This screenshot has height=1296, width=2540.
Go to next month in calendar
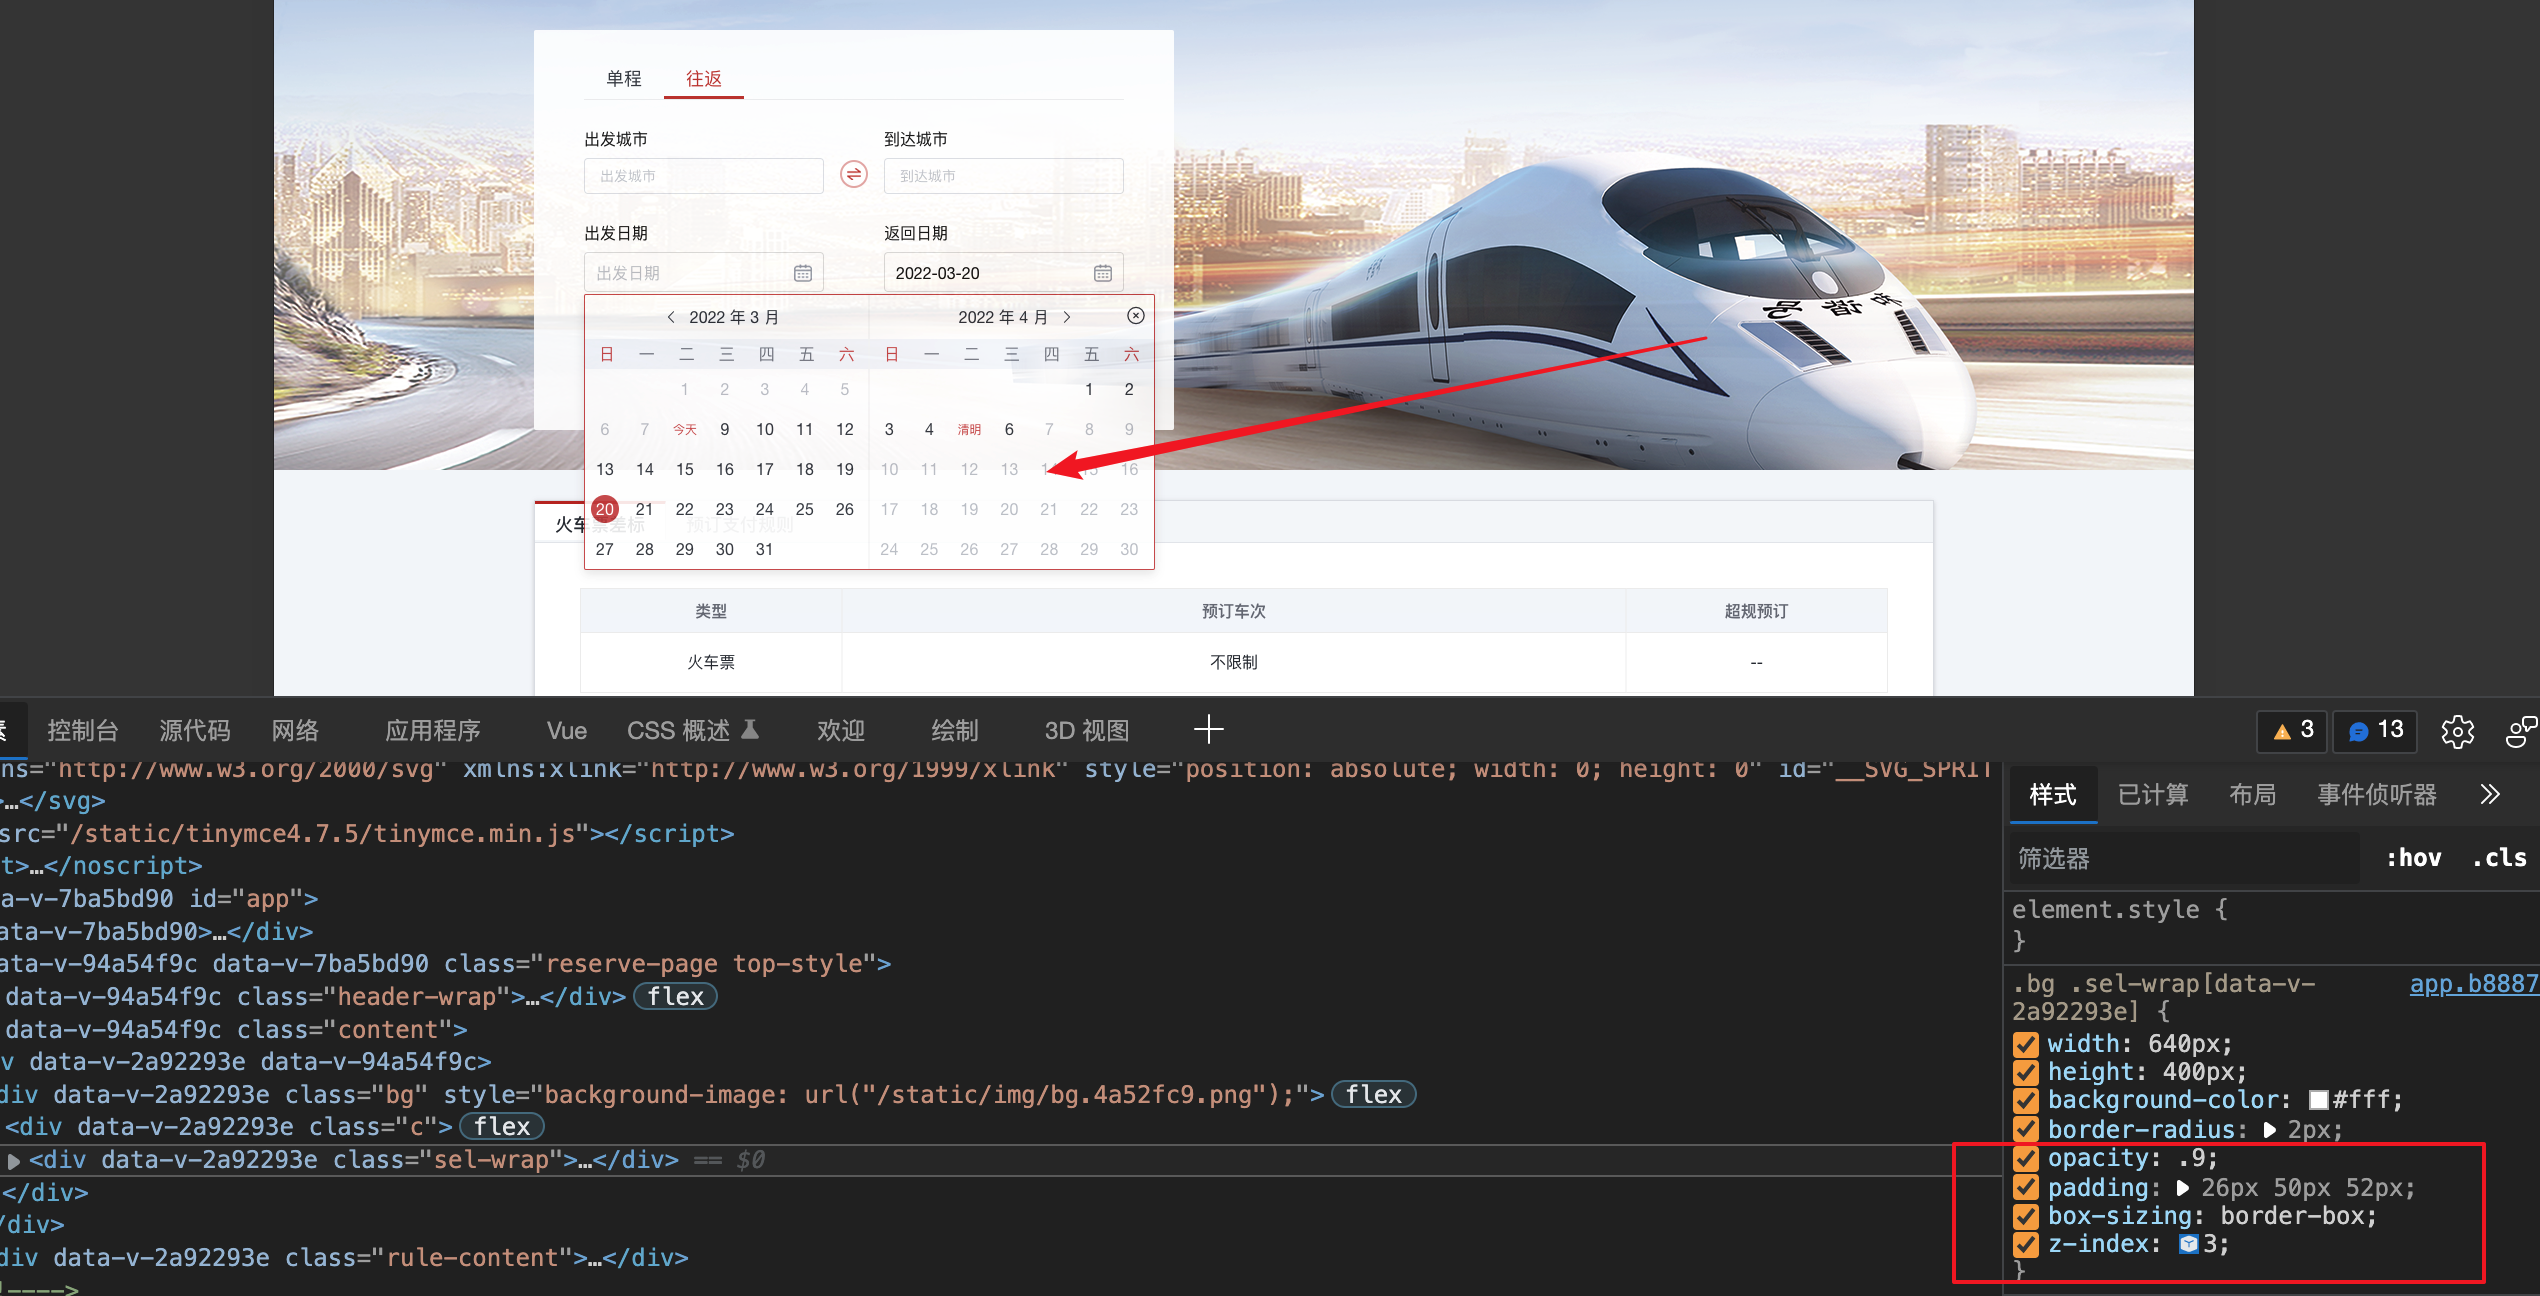pos(1067,317)
